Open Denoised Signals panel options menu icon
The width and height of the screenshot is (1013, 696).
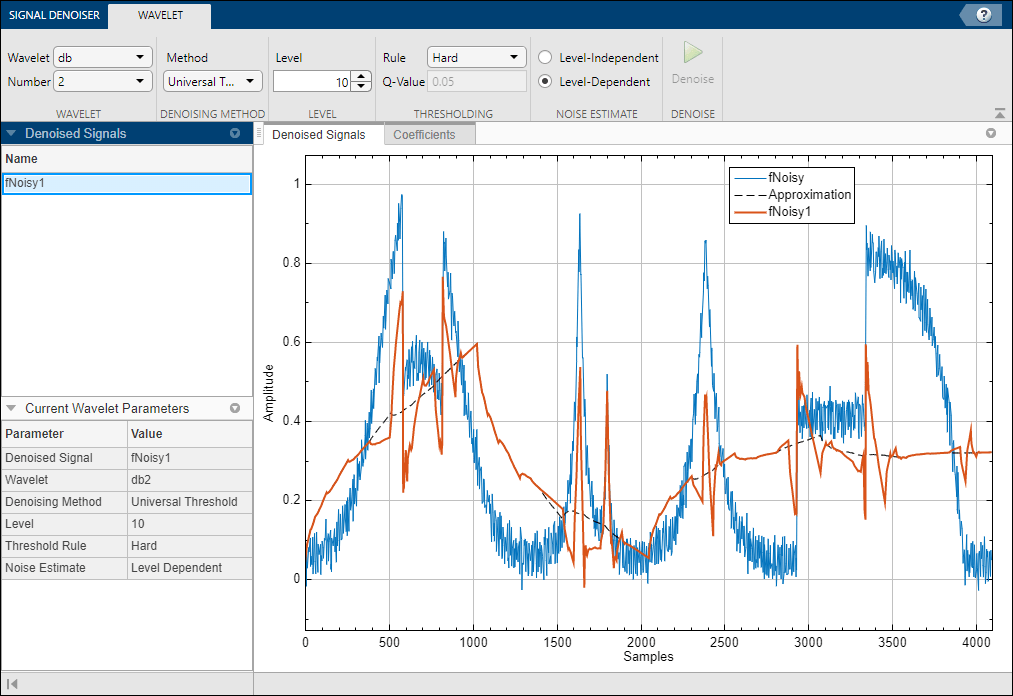point(235,133)
